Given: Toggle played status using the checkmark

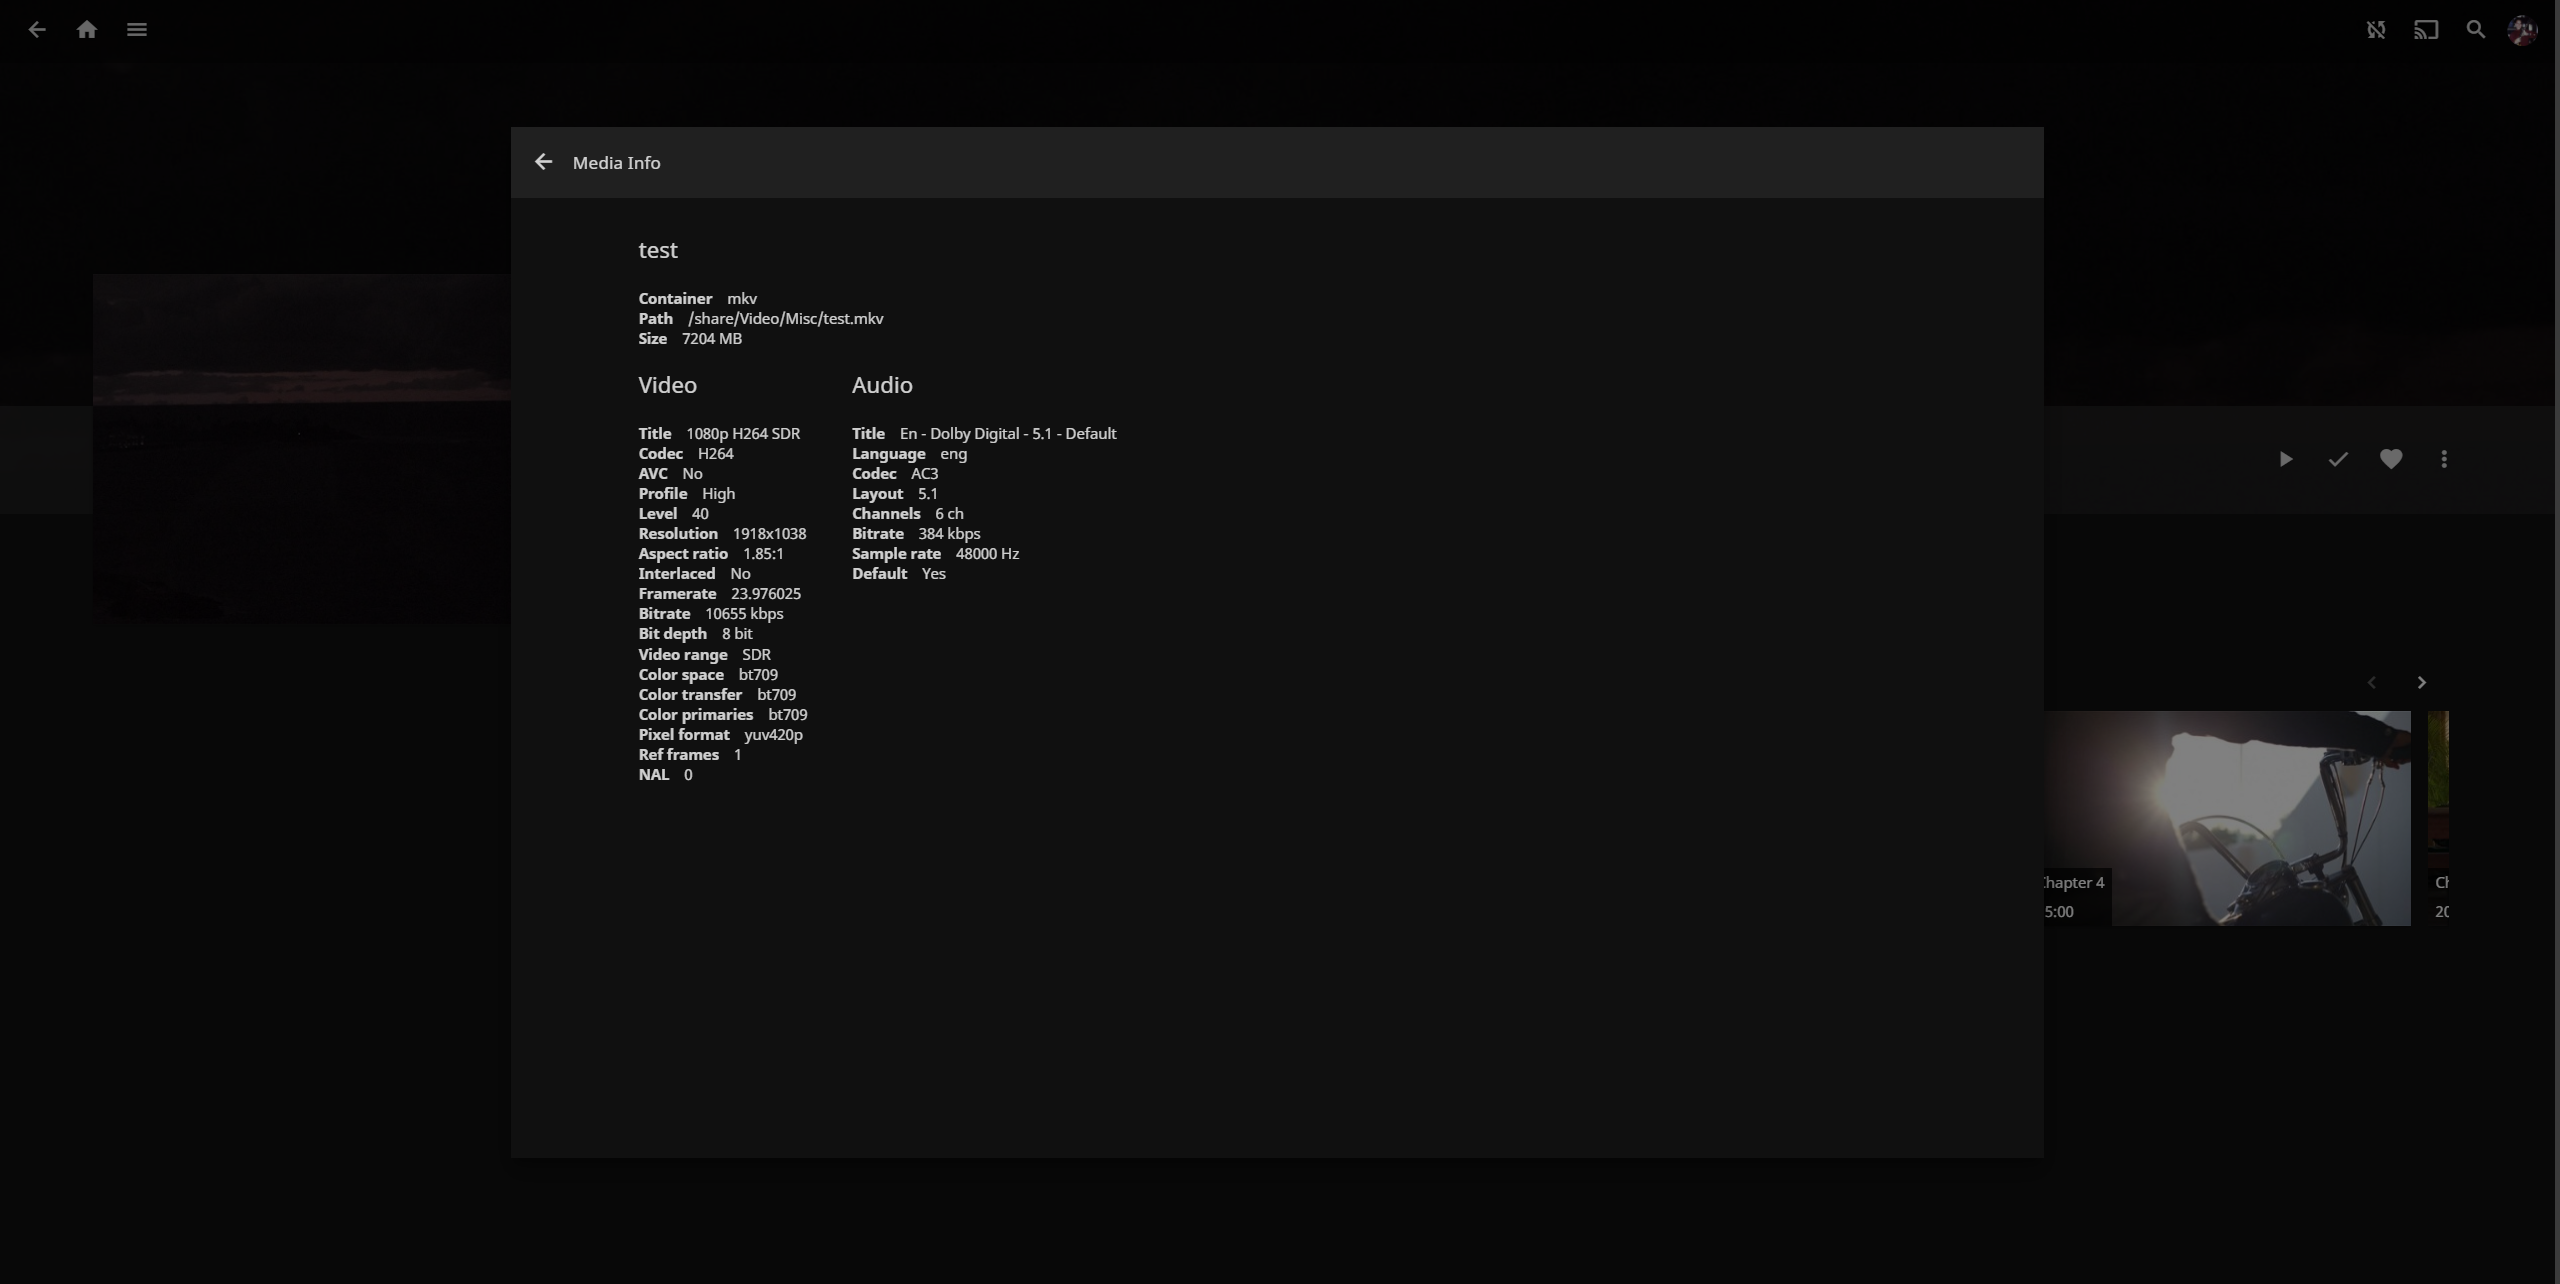Looking at the screenshot, I should coord(2337,458).
